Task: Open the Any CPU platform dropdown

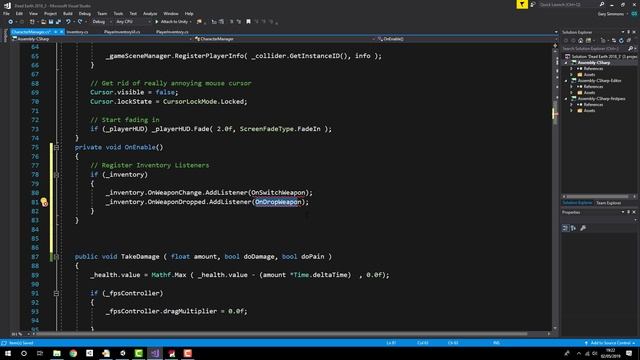Action: 133,22
